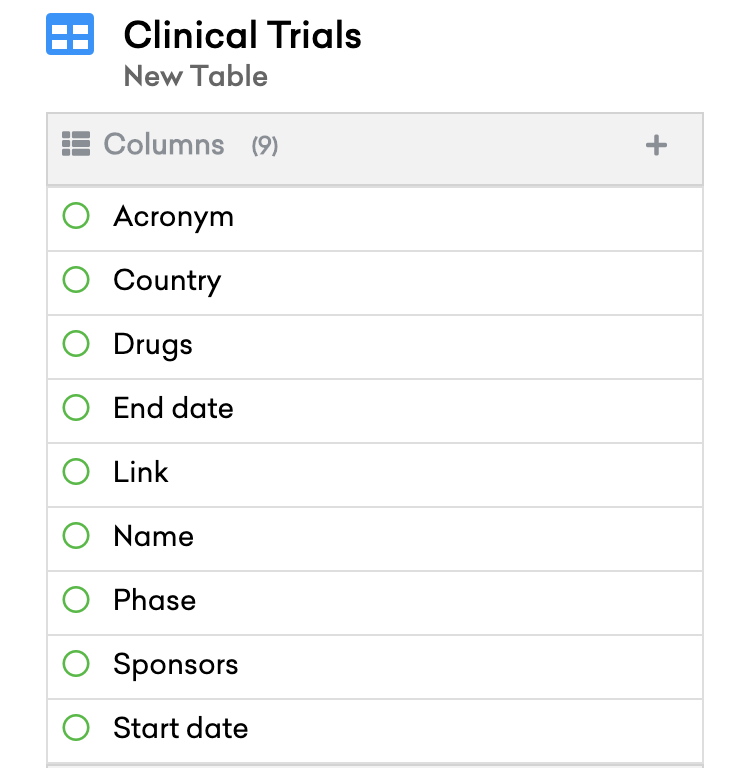Select the End date column entry
This screenshot has height=768, width=734.
tap(375, 411)
